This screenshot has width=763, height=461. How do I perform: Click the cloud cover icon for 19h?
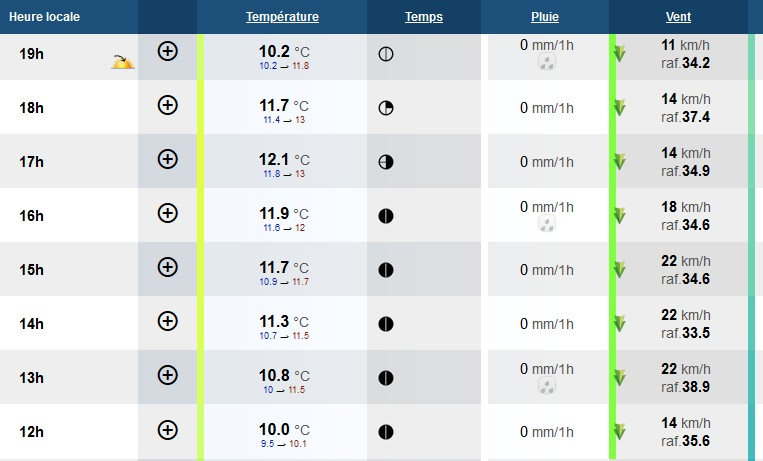[386, 54]
